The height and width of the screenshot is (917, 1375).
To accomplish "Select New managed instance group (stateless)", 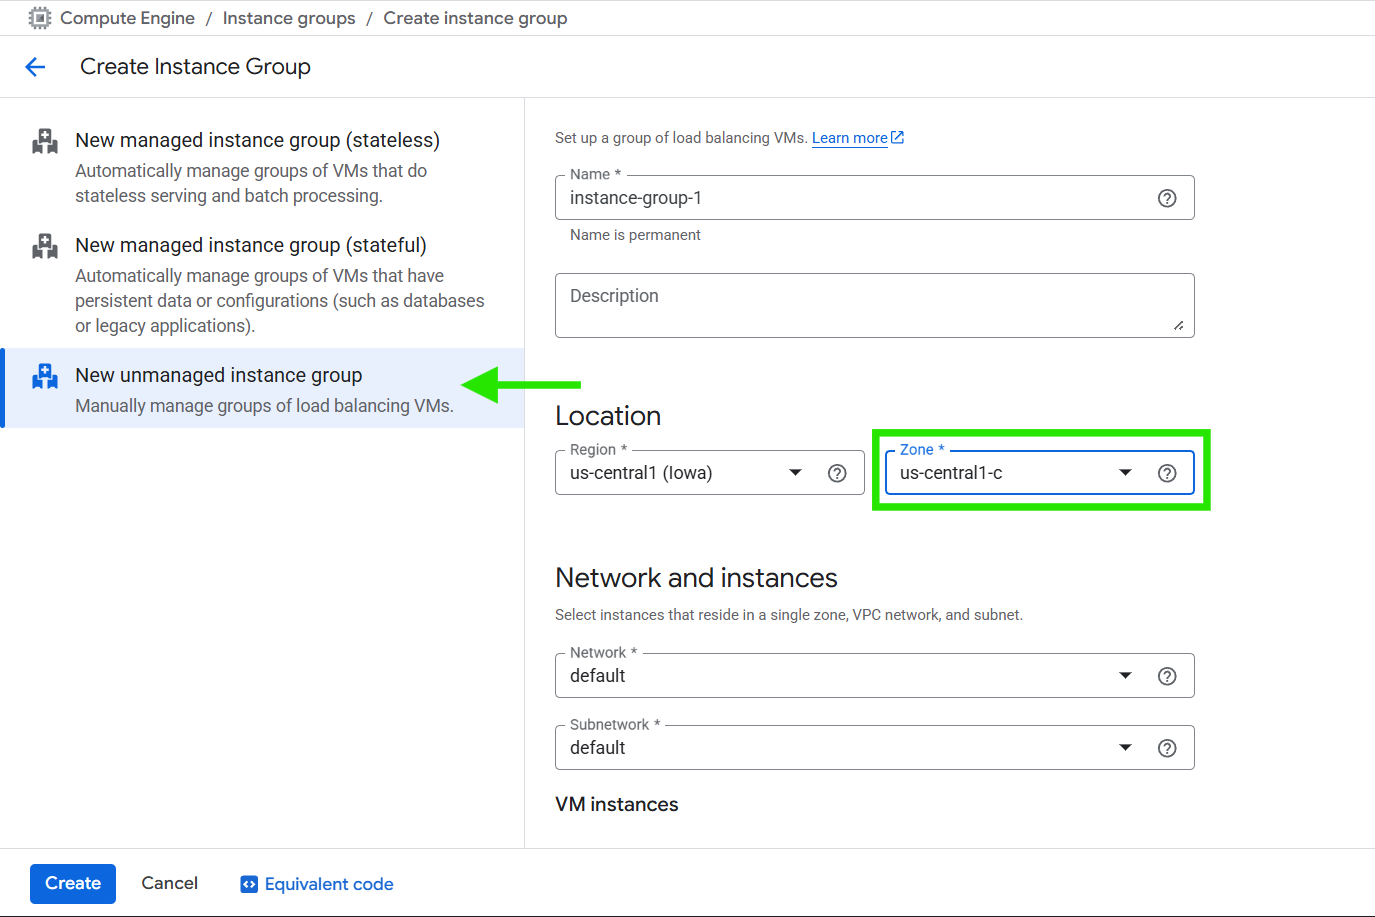I will tap(257, 141).
